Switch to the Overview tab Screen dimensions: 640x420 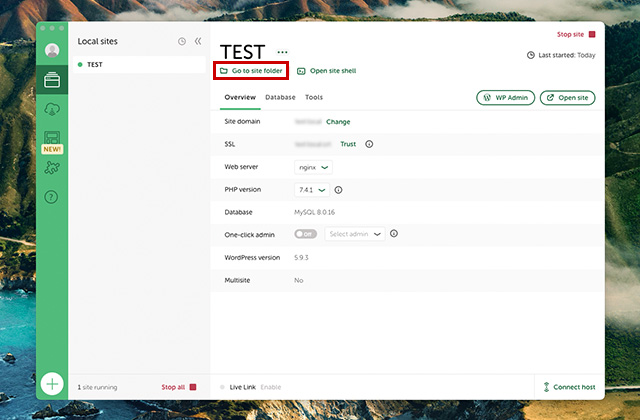[x=240, y=97]
